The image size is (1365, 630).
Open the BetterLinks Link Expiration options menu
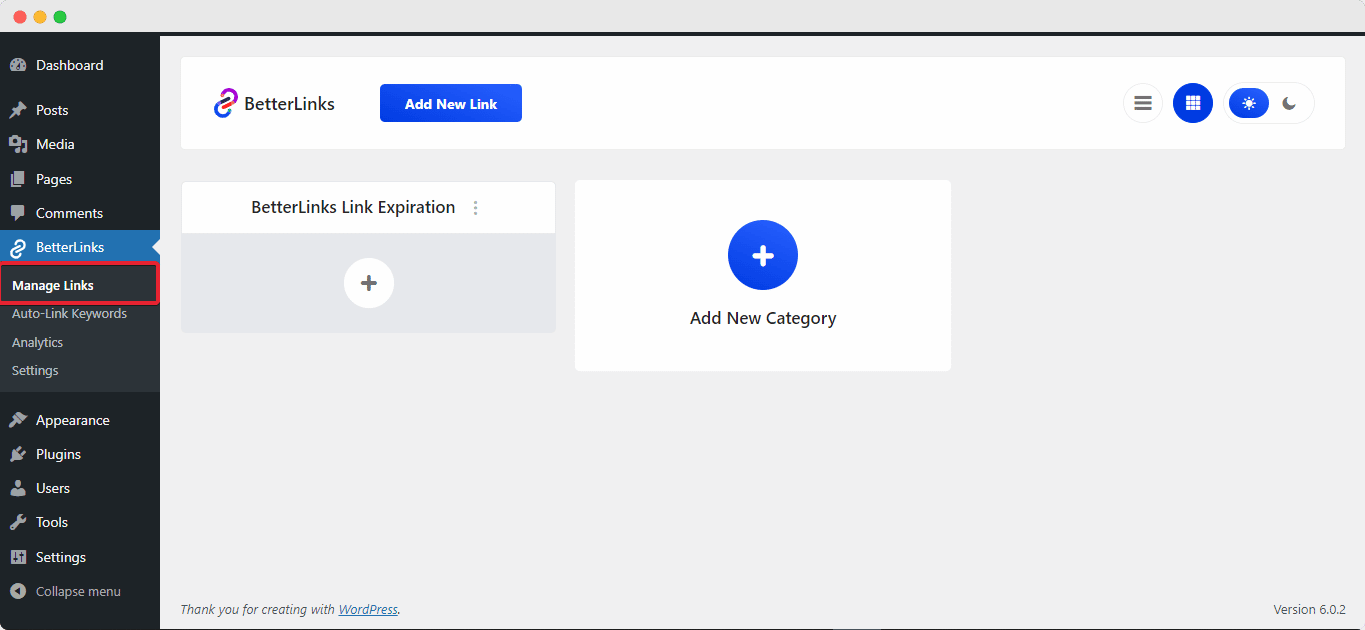point(475,208)
